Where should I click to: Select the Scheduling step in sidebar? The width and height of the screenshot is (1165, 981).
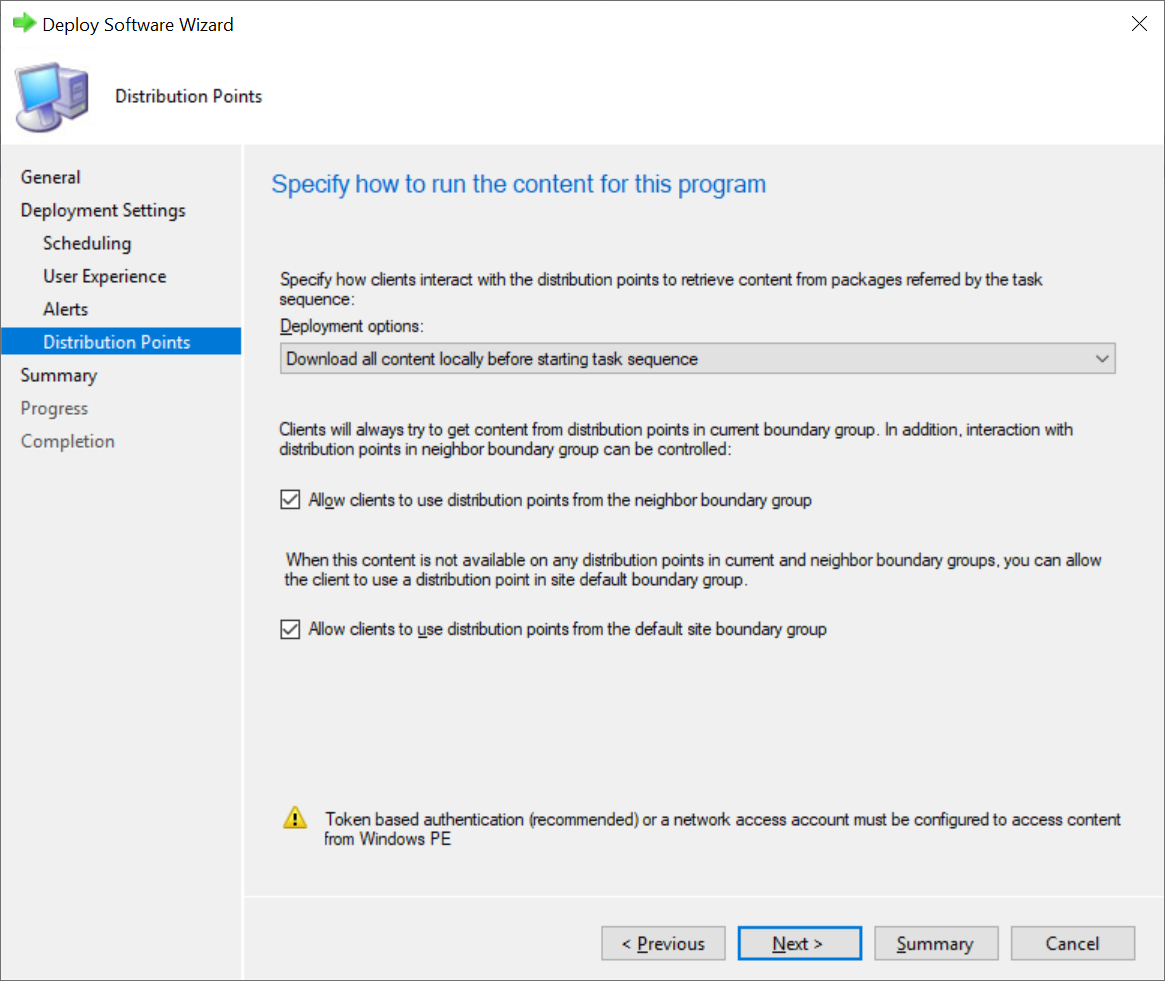pyautogui.click(x=87, y=243)
